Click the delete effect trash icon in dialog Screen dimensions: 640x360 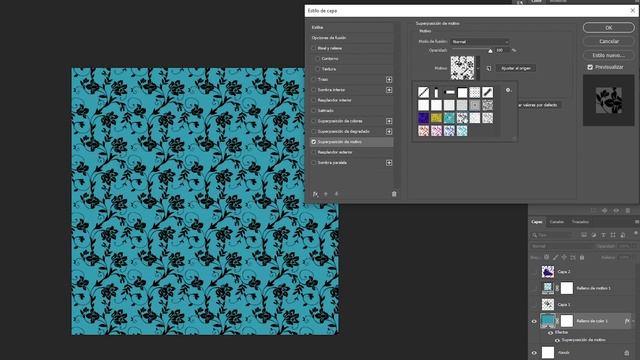point(394,194)
